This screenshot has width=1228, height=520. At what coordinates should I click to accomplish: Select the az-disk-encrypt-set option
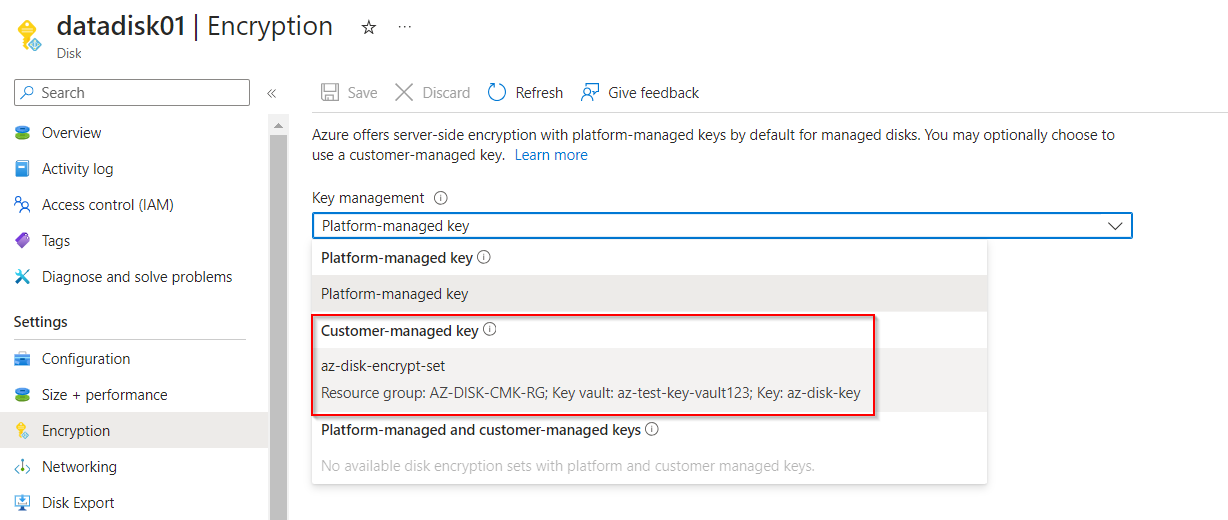point(649,380)
